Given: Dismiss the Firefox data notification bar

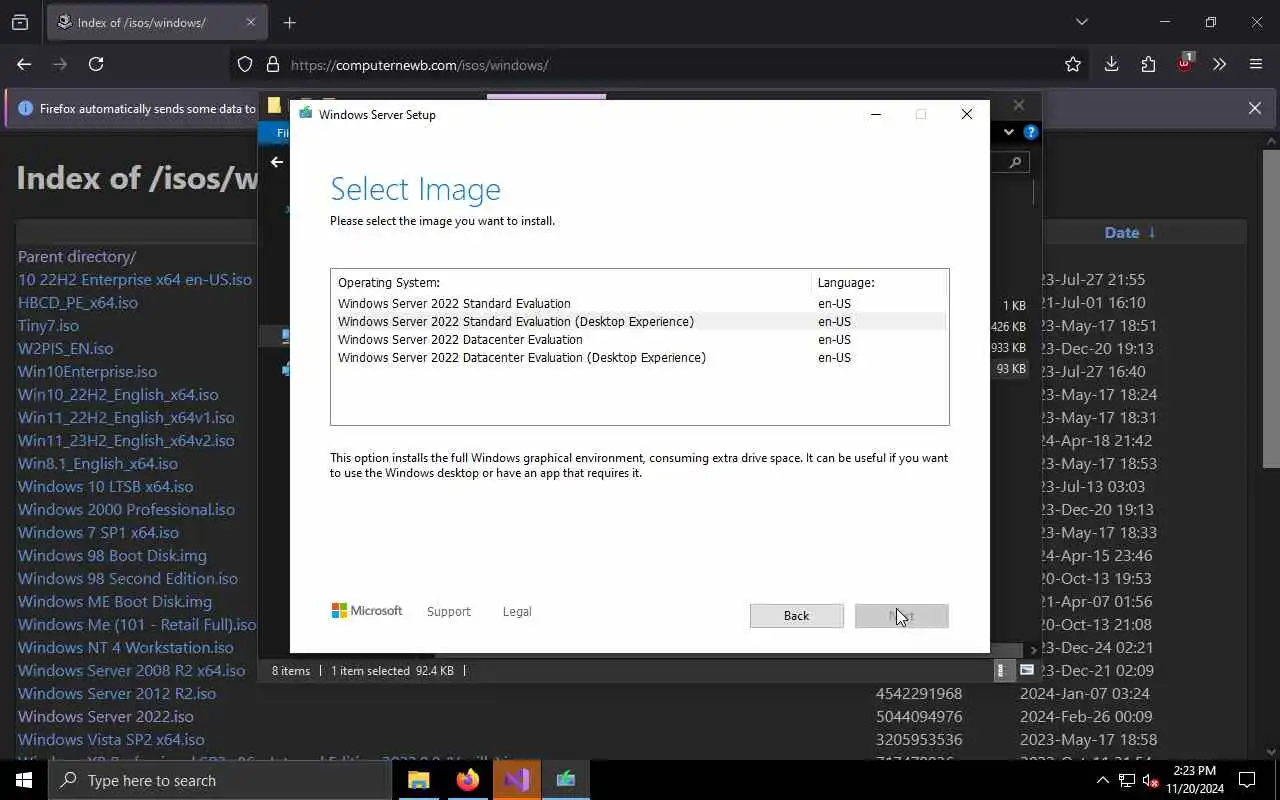Looking at the screenshot, I should click(x=1255, y=108).
